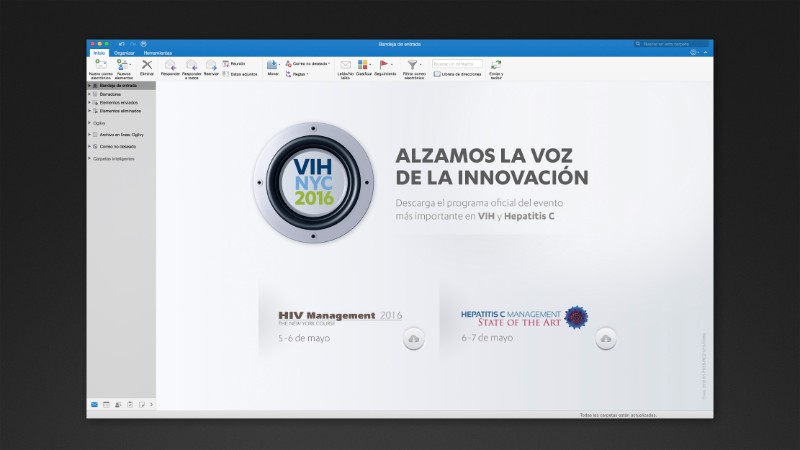The height and width of the screenshot is (450, 800).
Task: Click the Mover folder icon
Action: pyautogui.click(x=272, y=64)
